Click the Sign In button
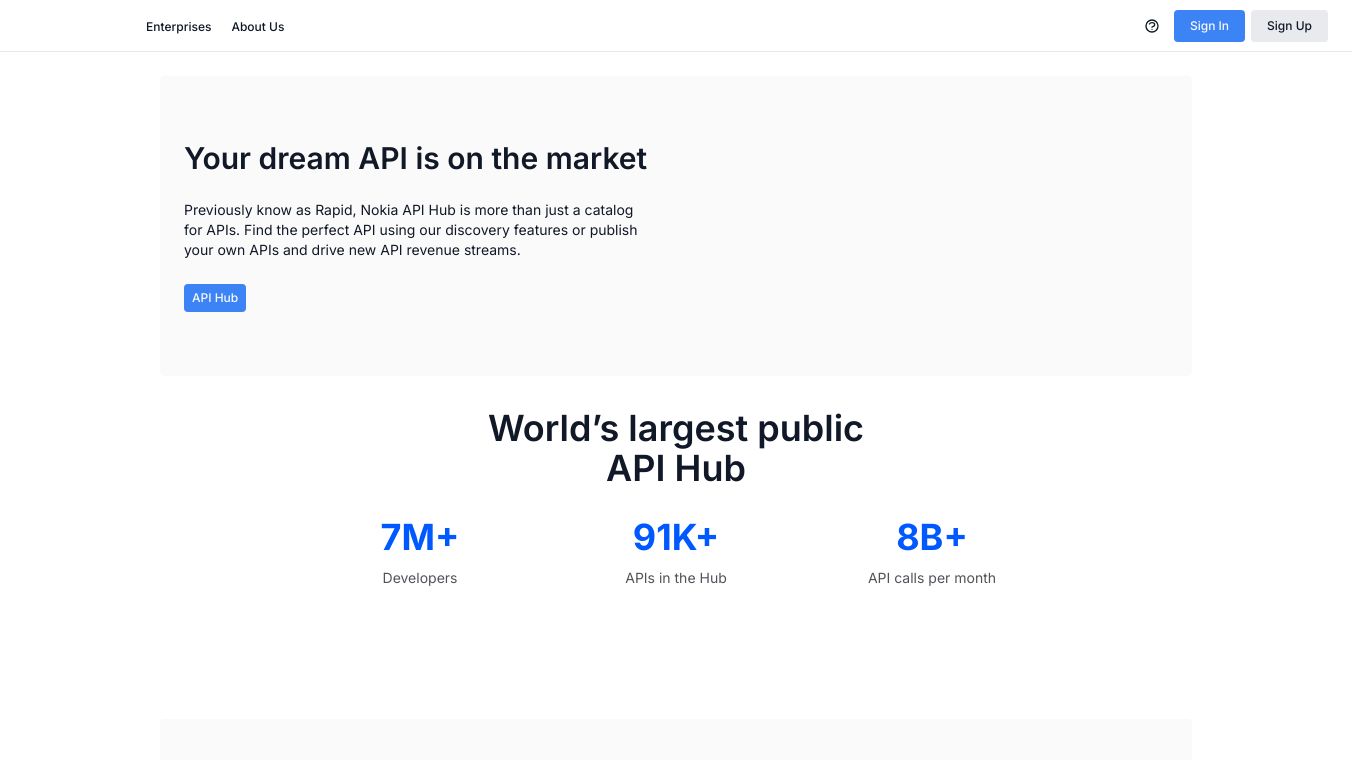 coord(1209,26)
